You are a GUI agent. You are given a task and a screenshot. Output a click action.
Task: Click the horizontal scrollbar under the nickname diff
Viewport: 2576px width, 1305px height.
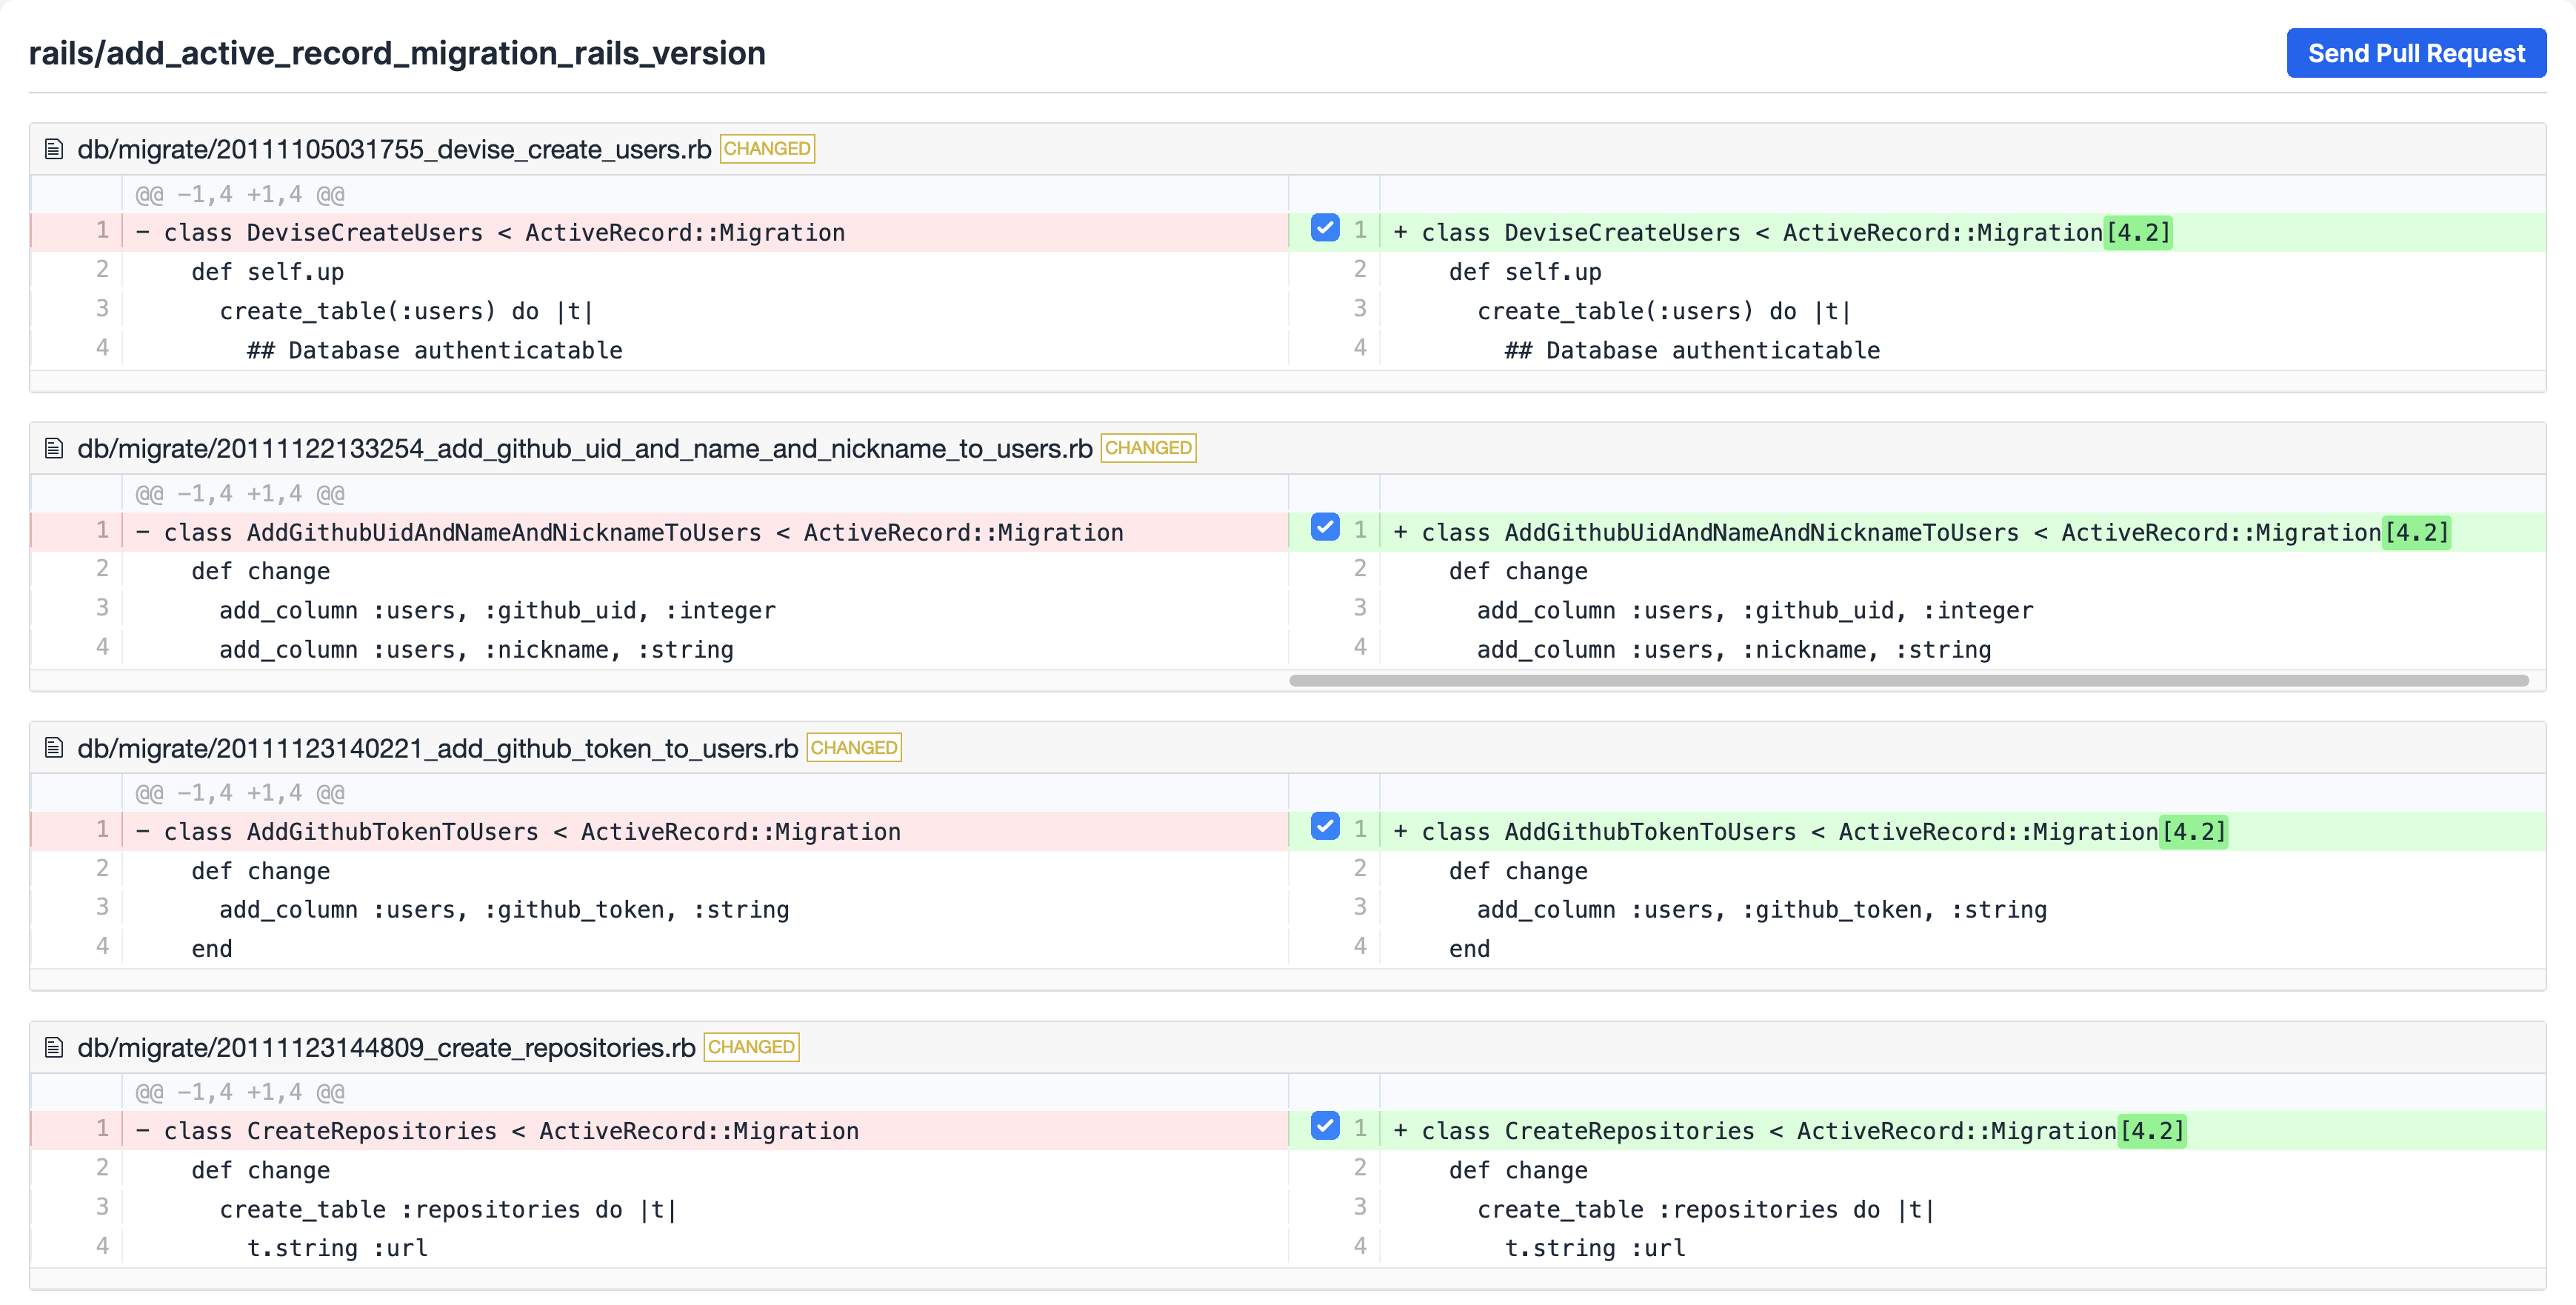[1909, 681]
